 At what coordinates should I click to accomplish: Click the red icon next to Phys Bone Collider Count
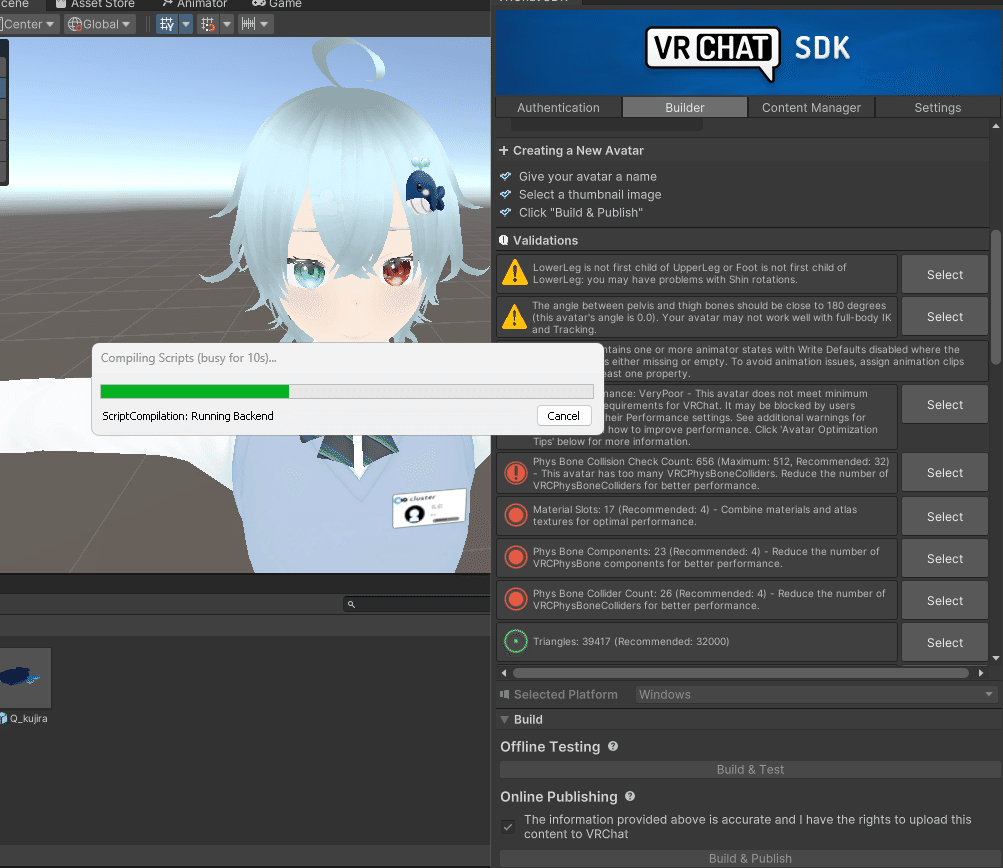tap(516, 599)
